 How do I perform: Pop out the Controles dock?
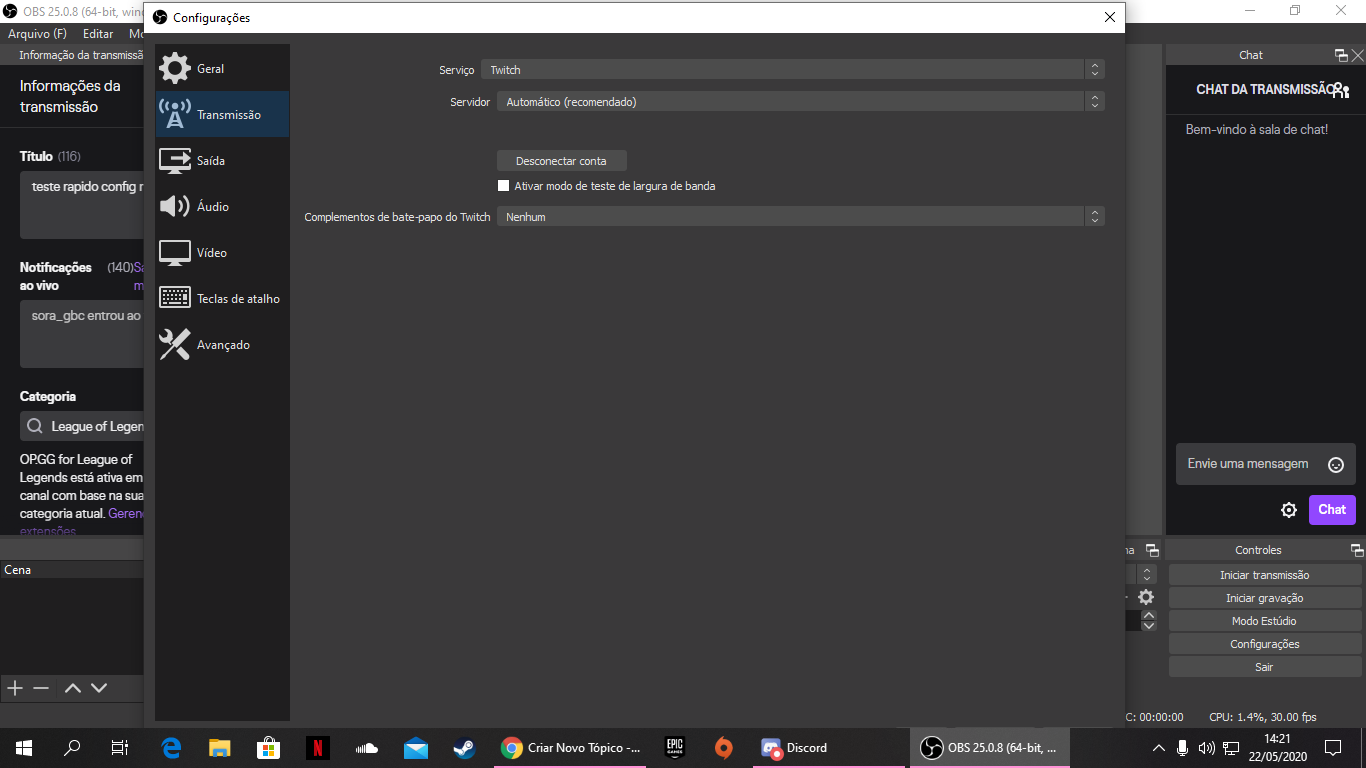tap(1357, 550)
